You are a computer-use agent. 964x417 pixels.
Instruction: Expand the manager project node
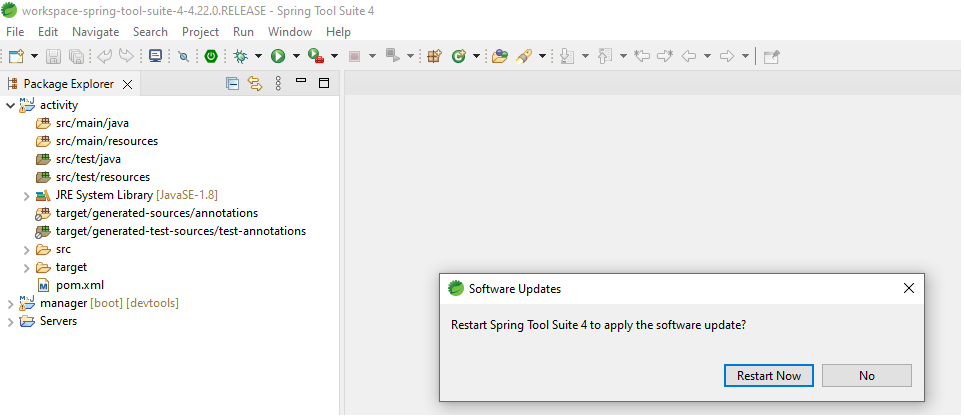(10, 304)
